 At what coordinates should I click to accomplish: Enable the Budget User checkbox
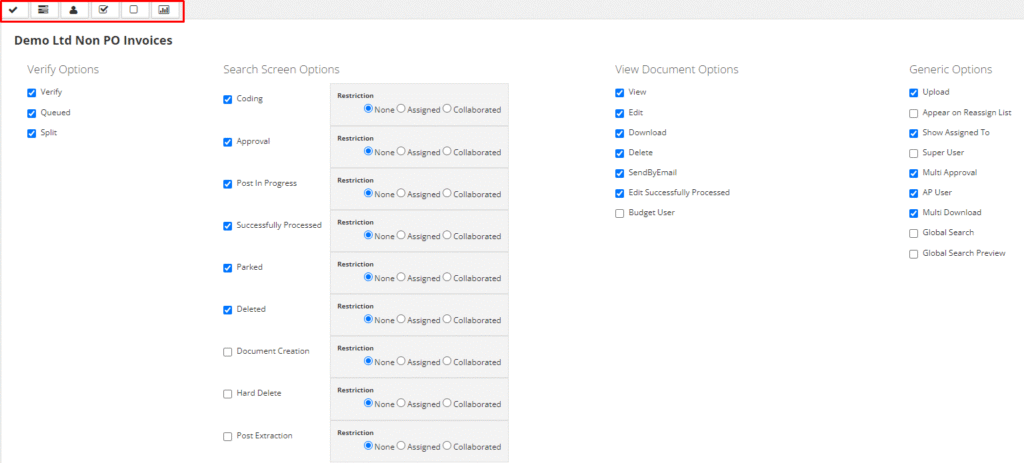tap(620, 213)
